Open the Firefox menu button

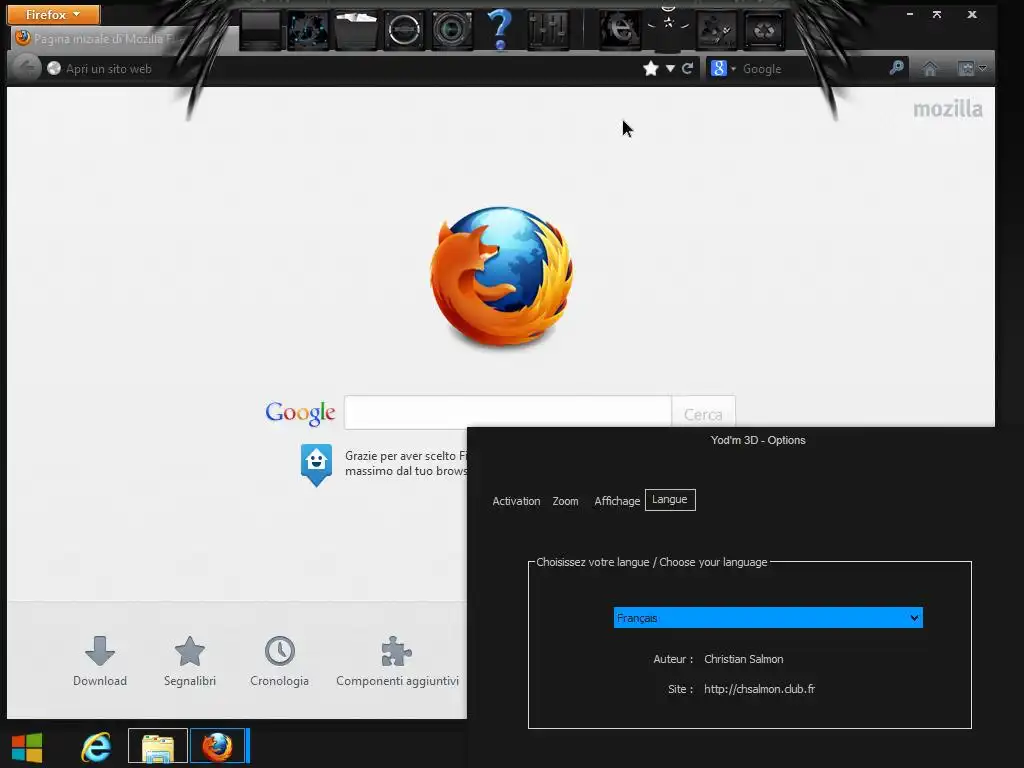point(54,14)
